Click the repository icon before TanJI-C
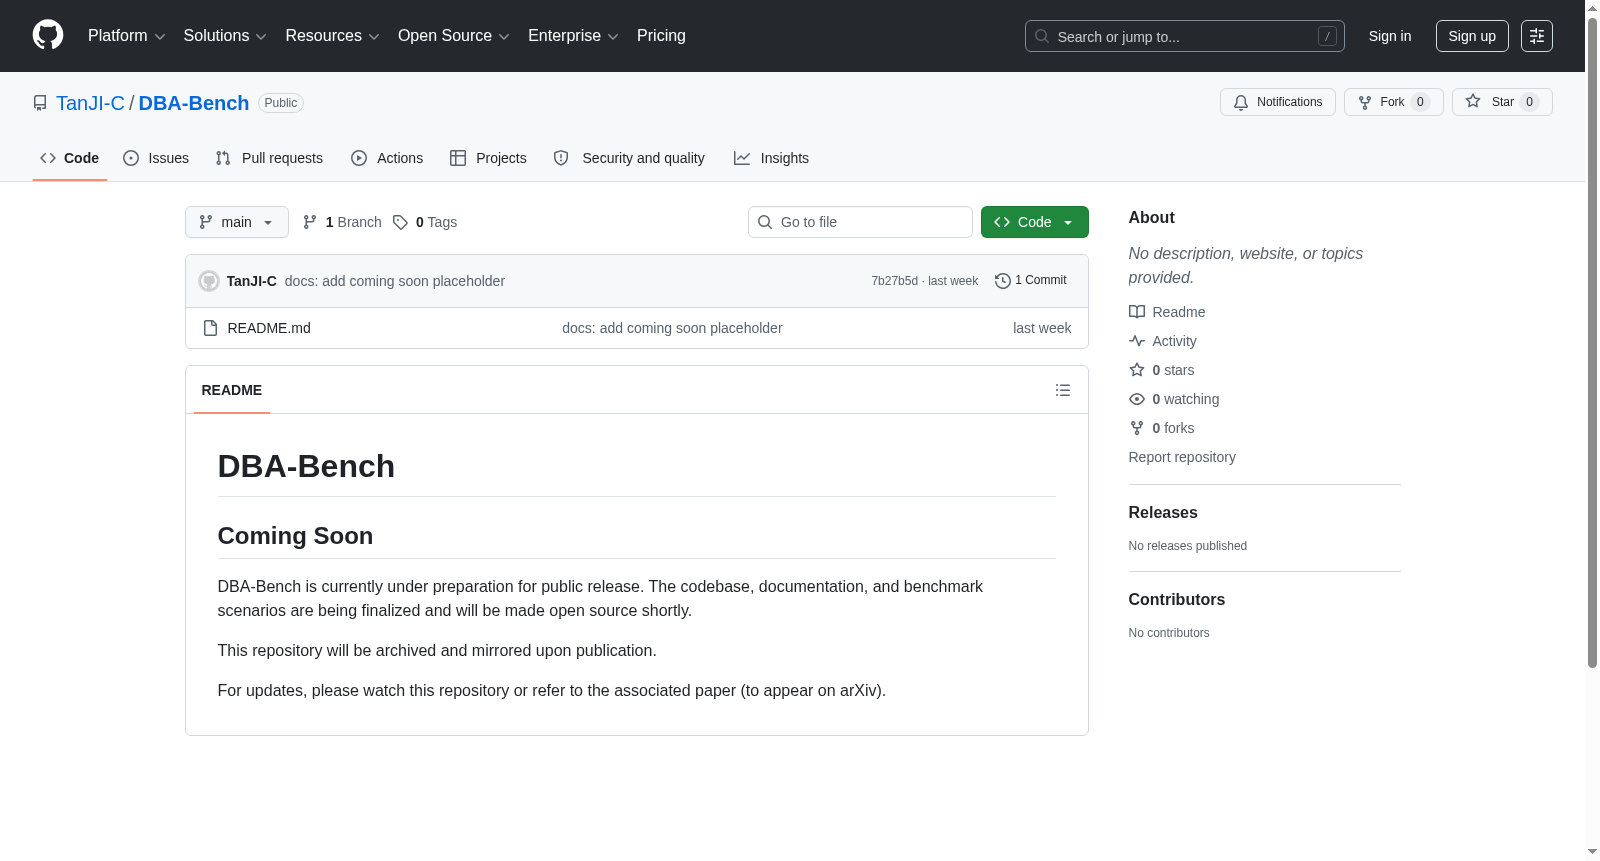Screen dimensions: 1600x861 (x=40, y=103)
